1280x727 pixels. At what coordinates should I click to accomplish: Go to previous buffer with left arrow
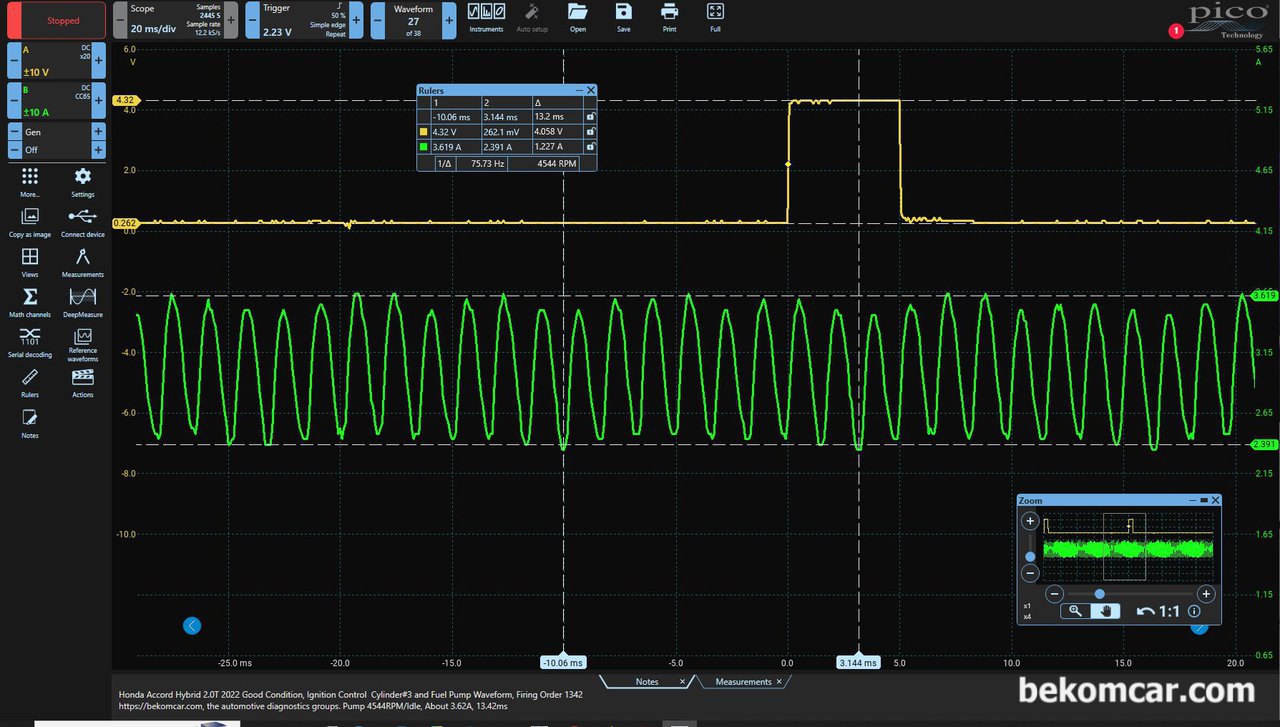tap(192, 625)
